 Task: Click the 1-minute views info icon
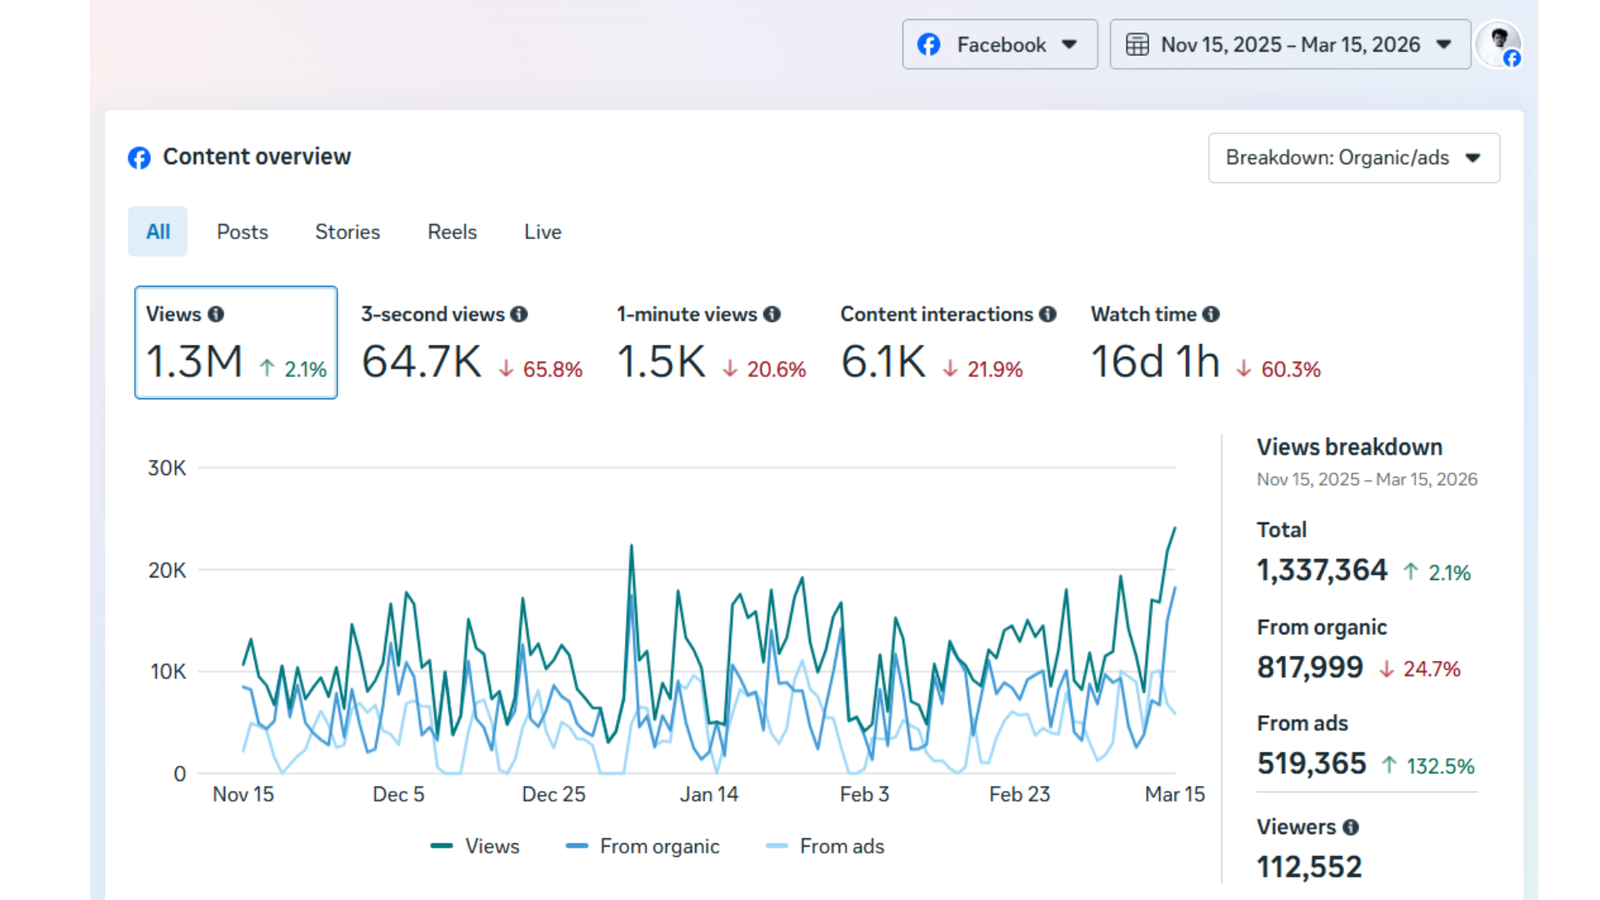(772, 314)
